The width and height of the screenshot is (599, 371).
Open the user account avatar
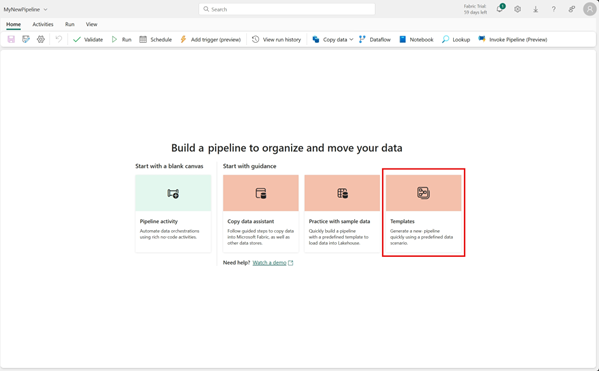coord(590,9)
